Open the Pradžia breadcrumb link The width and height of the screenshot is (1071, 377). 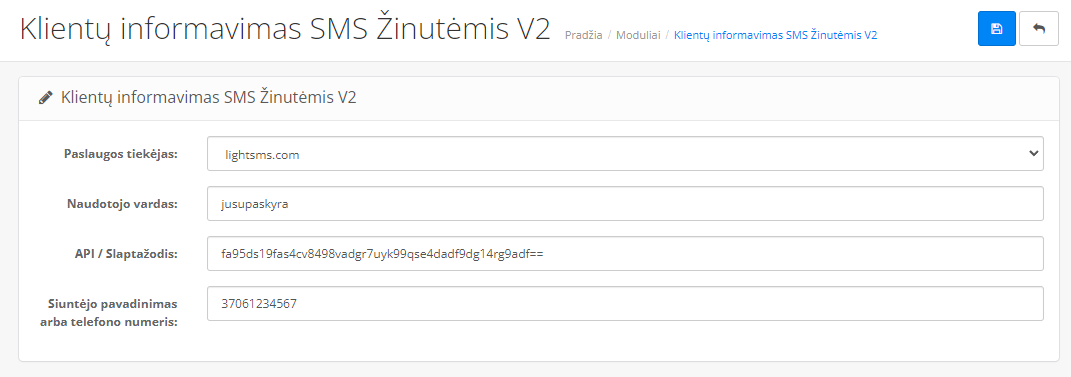tap(583, 35)
